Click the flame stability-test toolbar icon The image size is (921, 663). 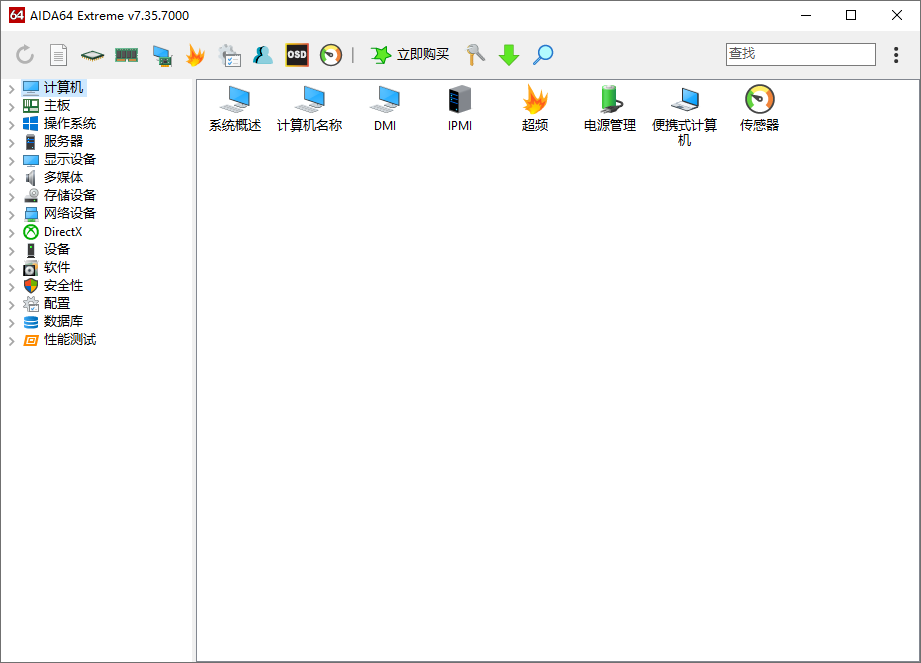point(196,55)
